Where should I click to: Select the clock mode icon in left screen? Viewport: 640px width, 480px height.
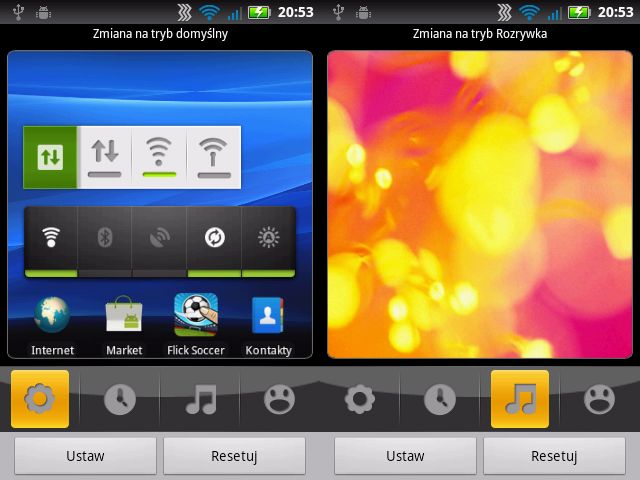tap(120, 399)
